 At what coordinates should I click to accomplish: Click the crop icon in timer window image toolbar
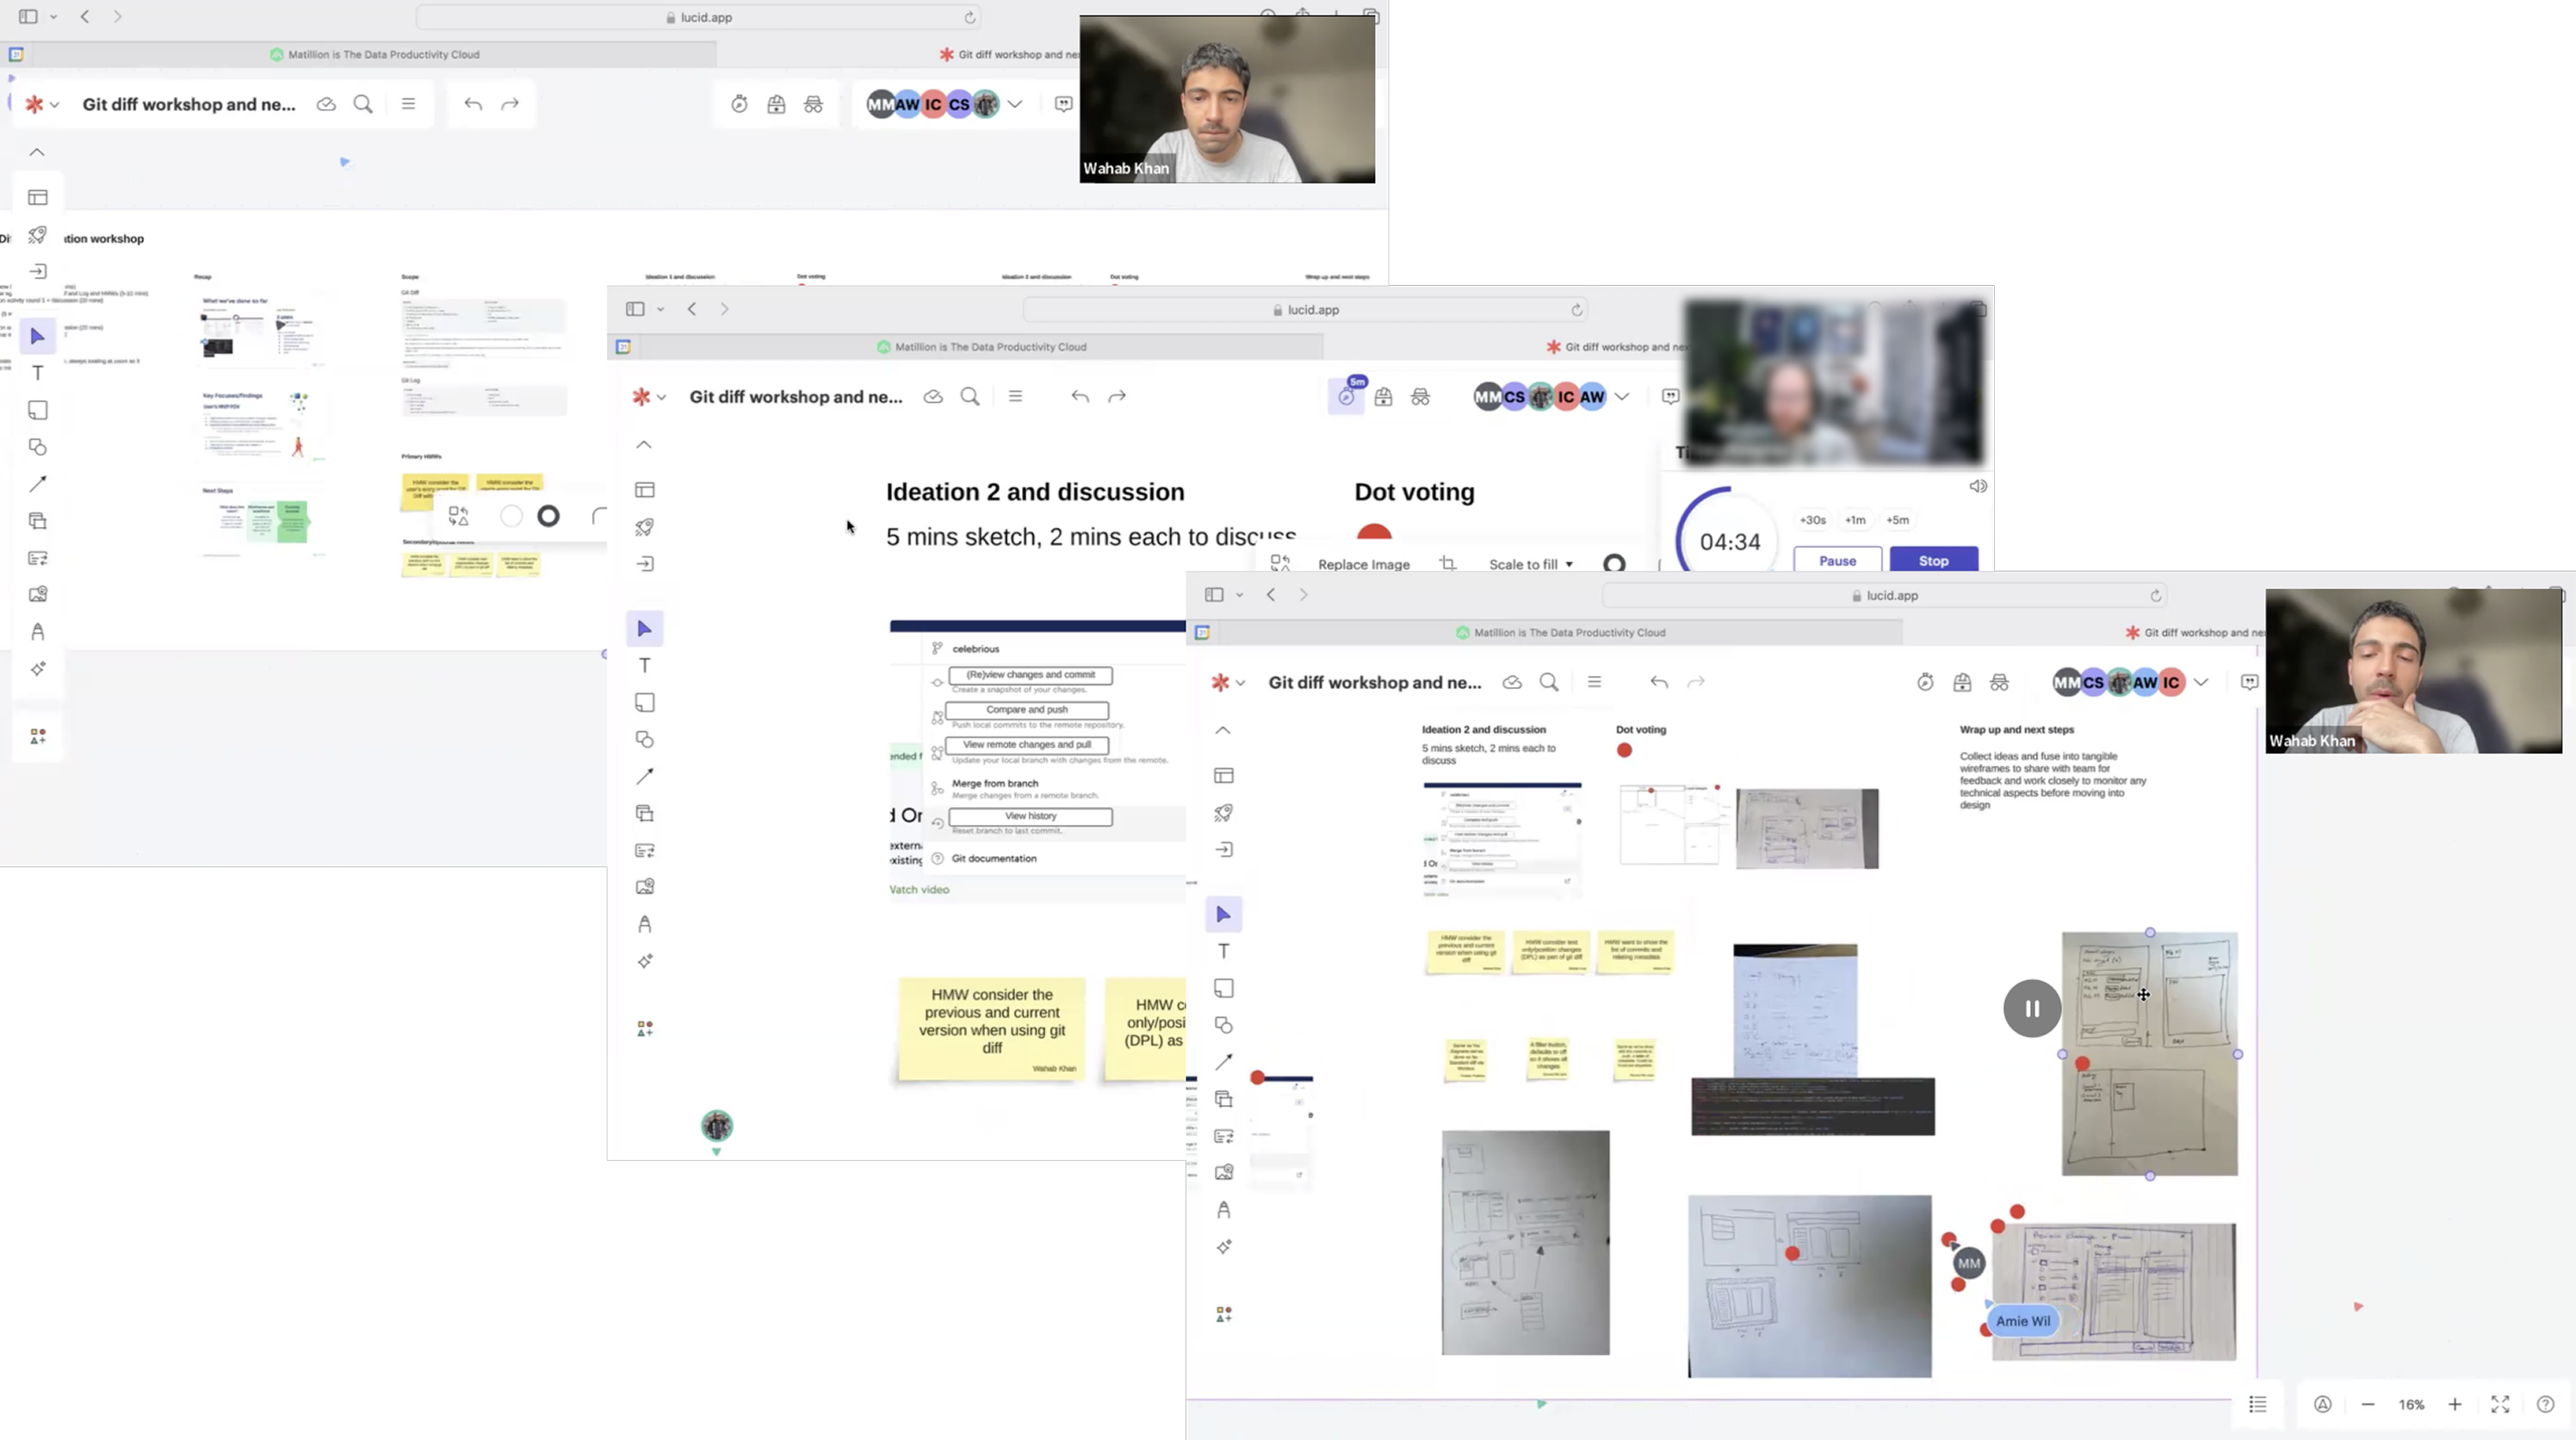pyautogui.click(x=1448, y=564)
